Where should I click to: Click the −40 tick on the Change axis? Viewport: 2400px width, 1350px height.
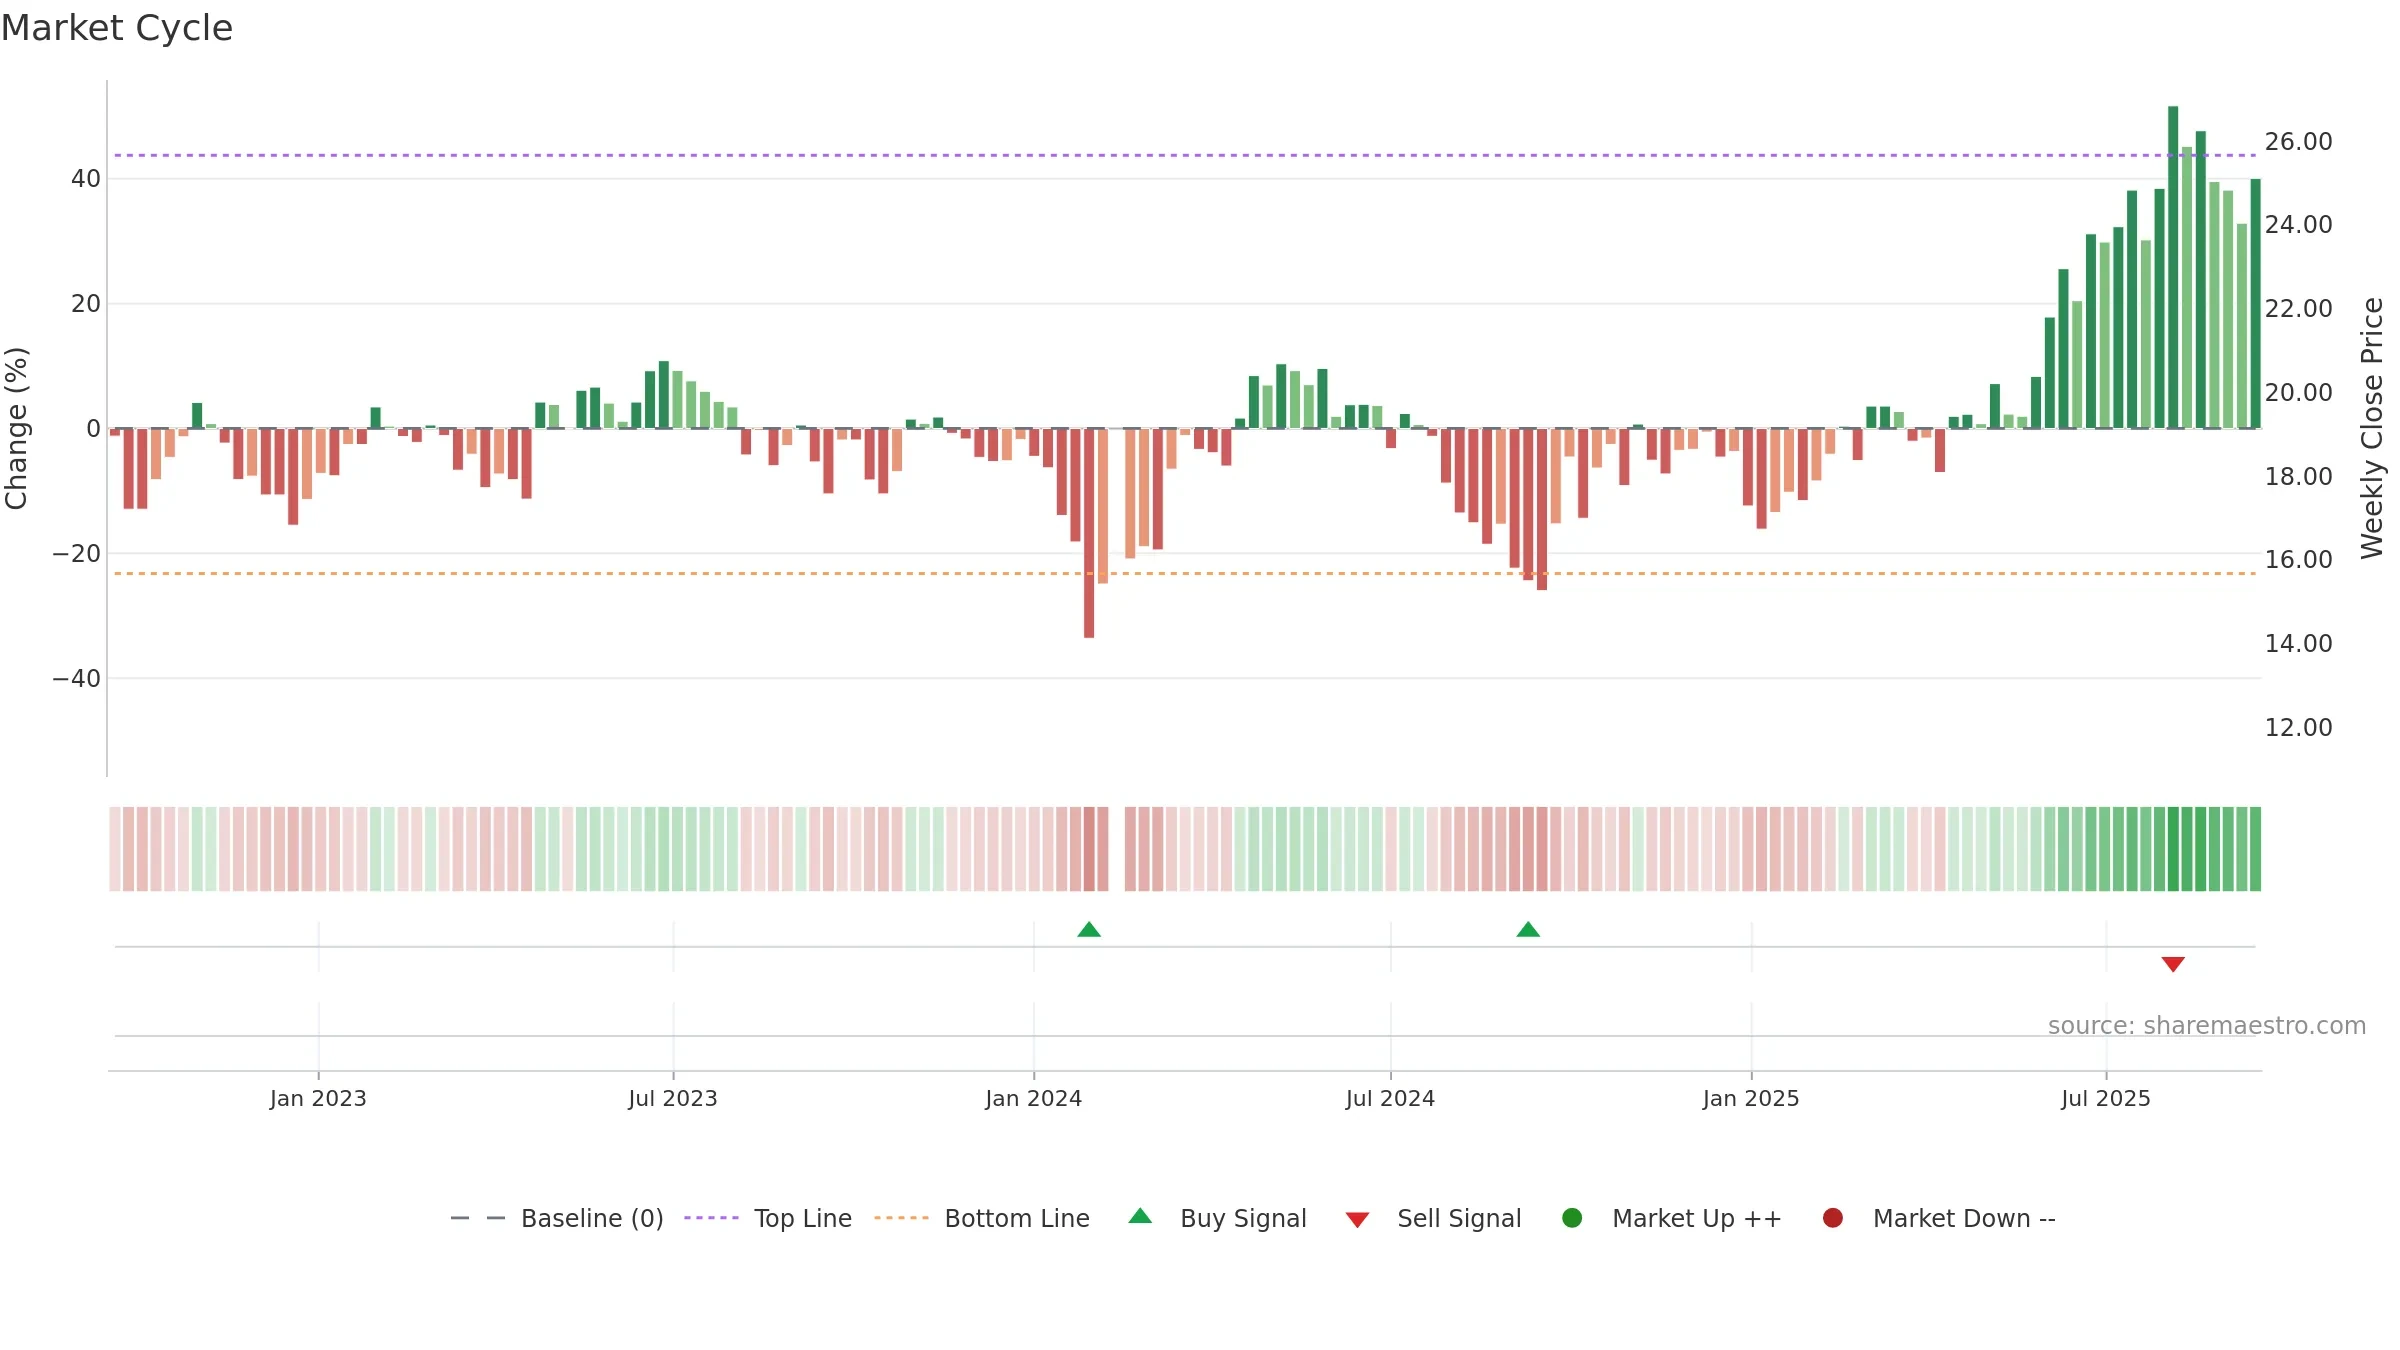coord(77,678)
